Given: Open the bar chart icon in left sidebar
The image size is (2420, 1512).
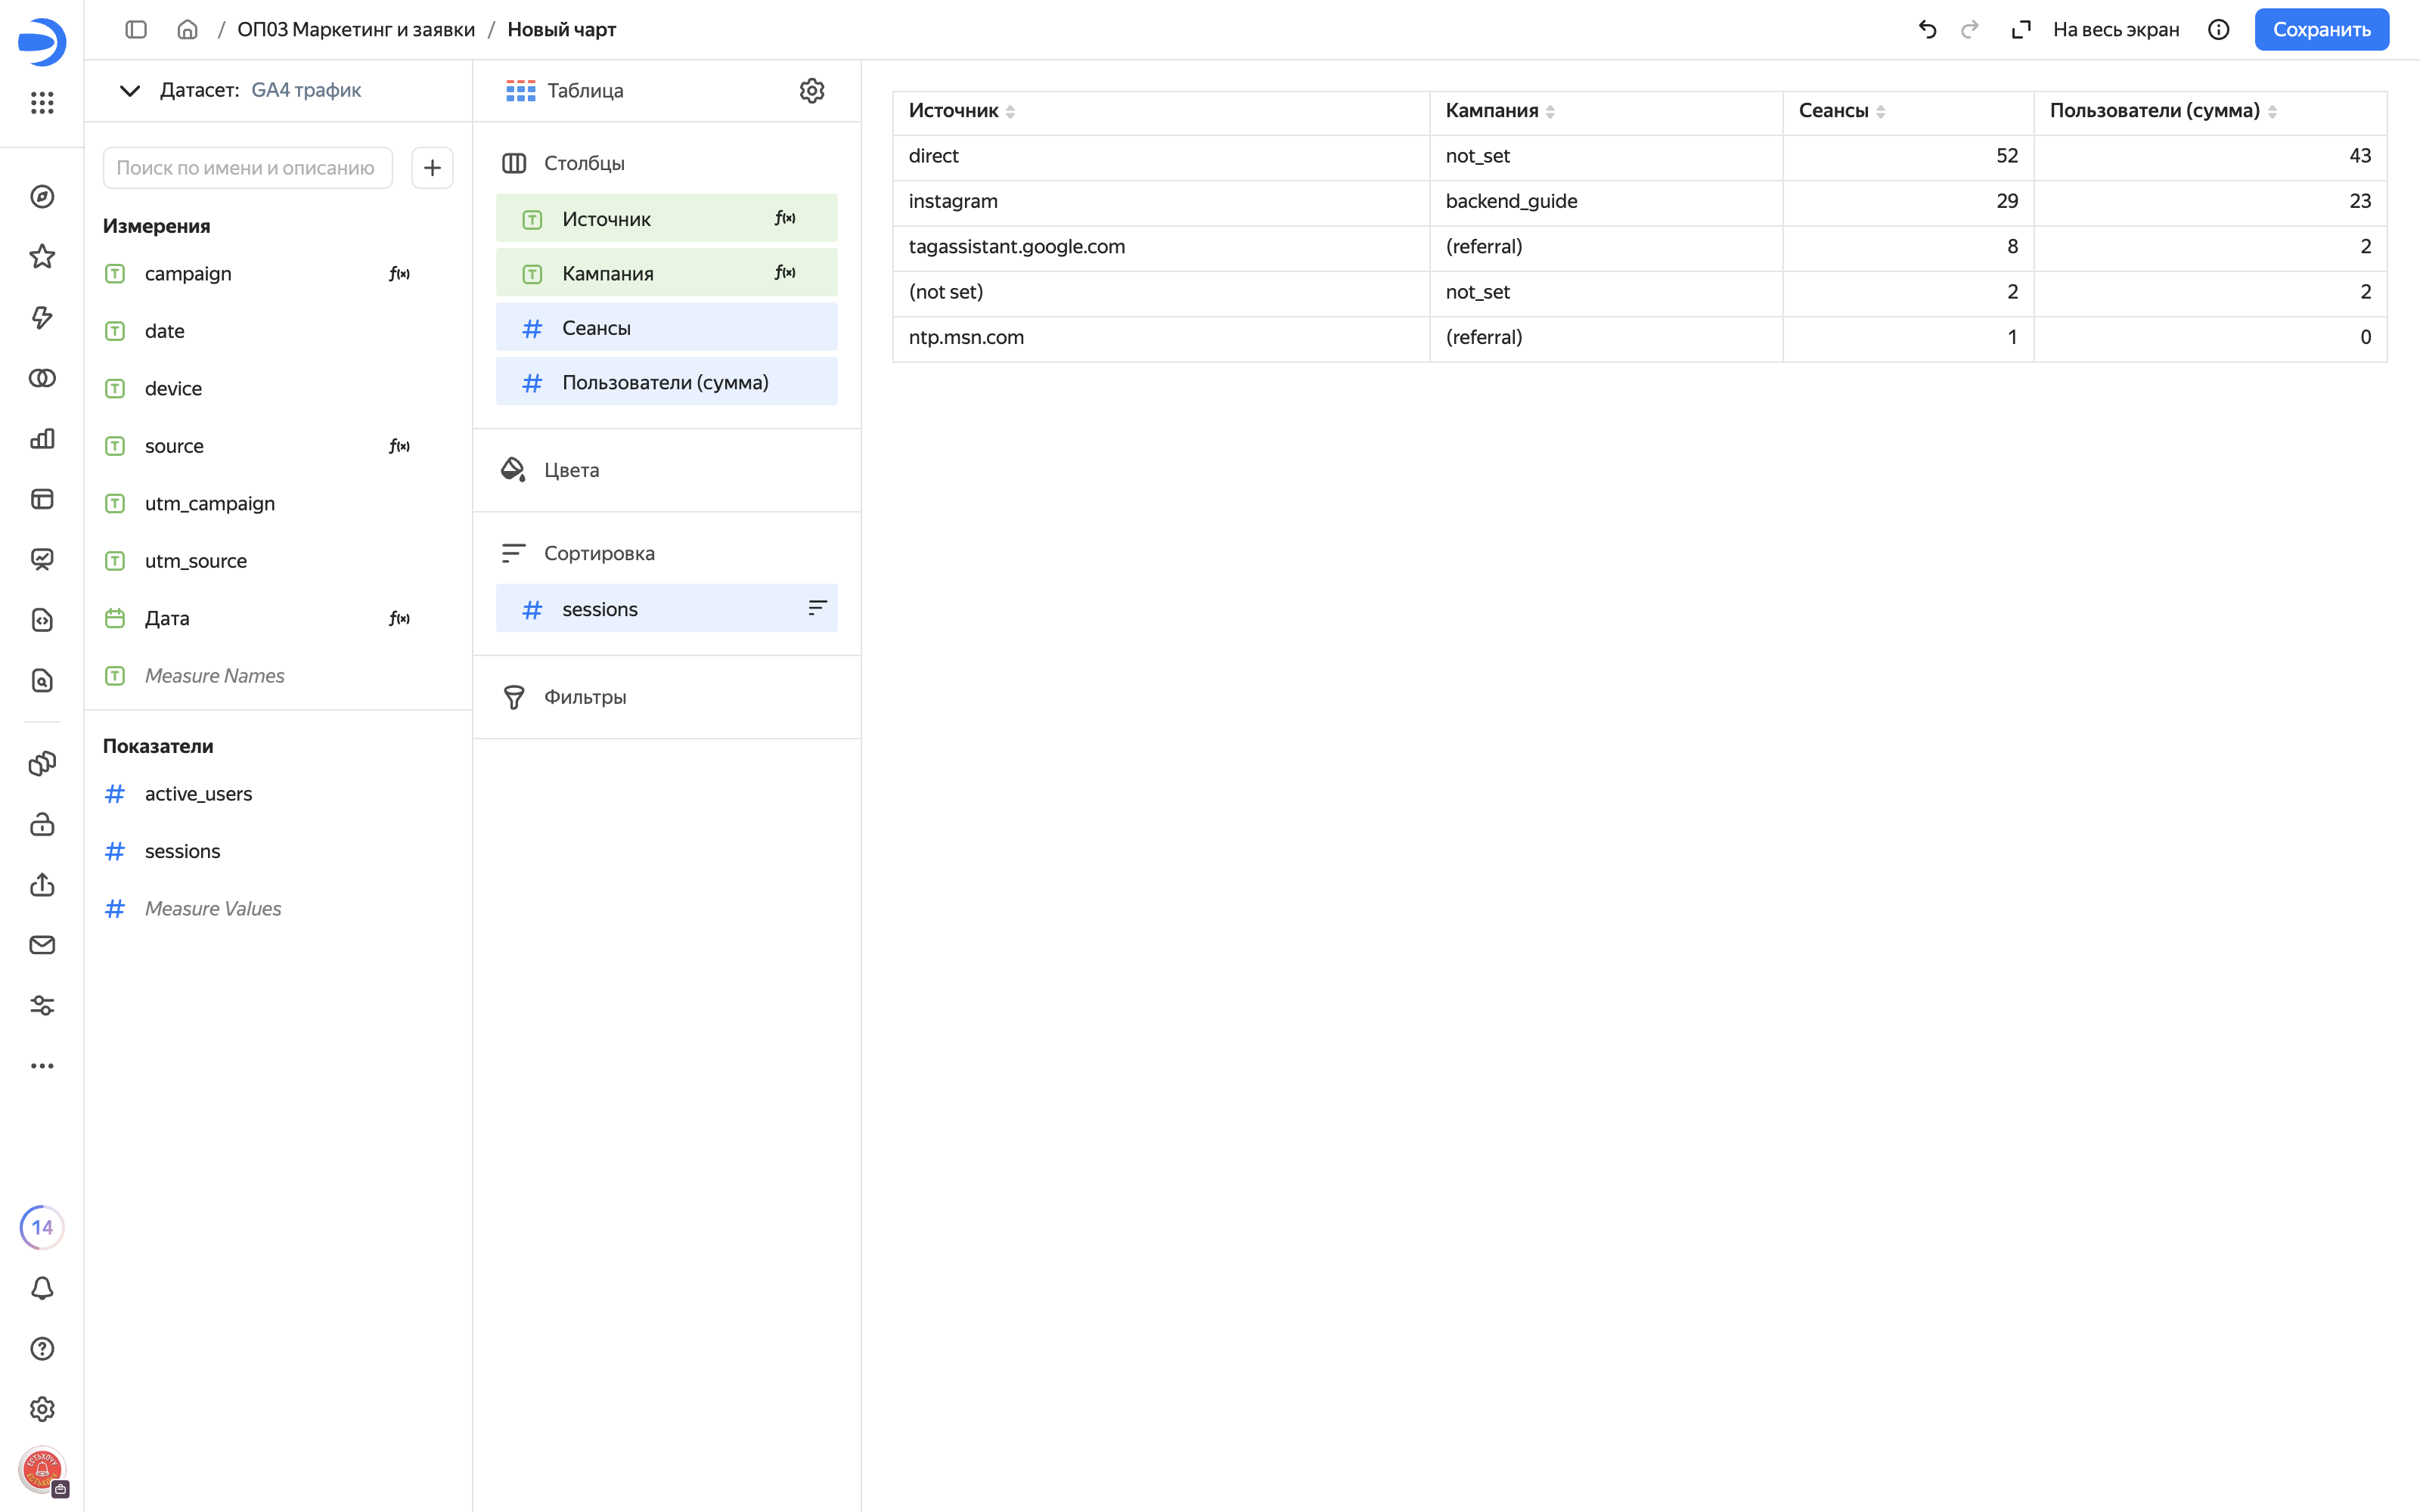Looking at the screenshot, I should coord(42,439).
